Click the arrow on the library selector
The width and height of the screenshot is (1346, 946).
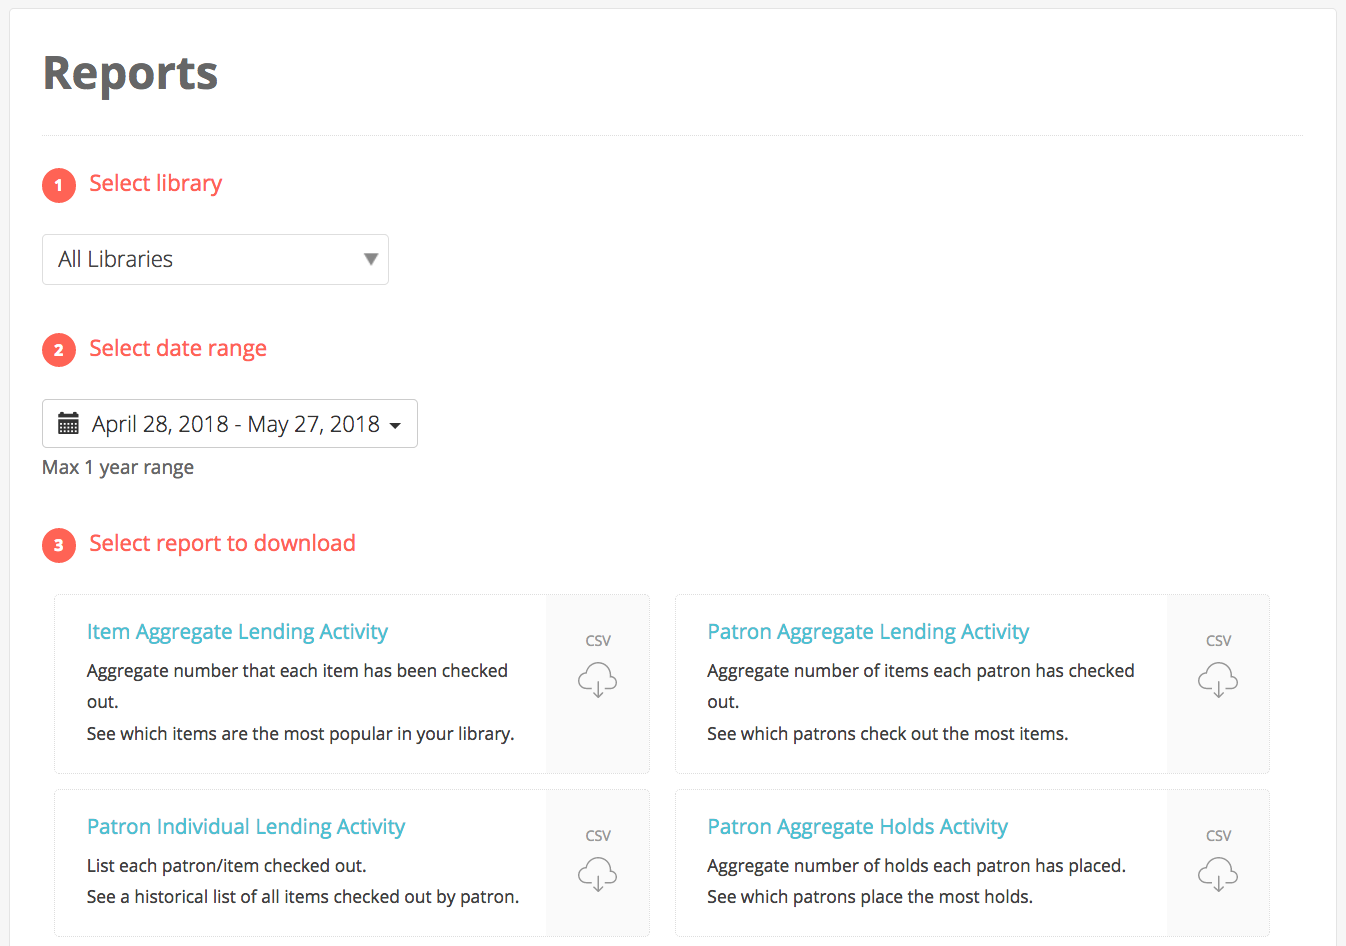(371, 260)
